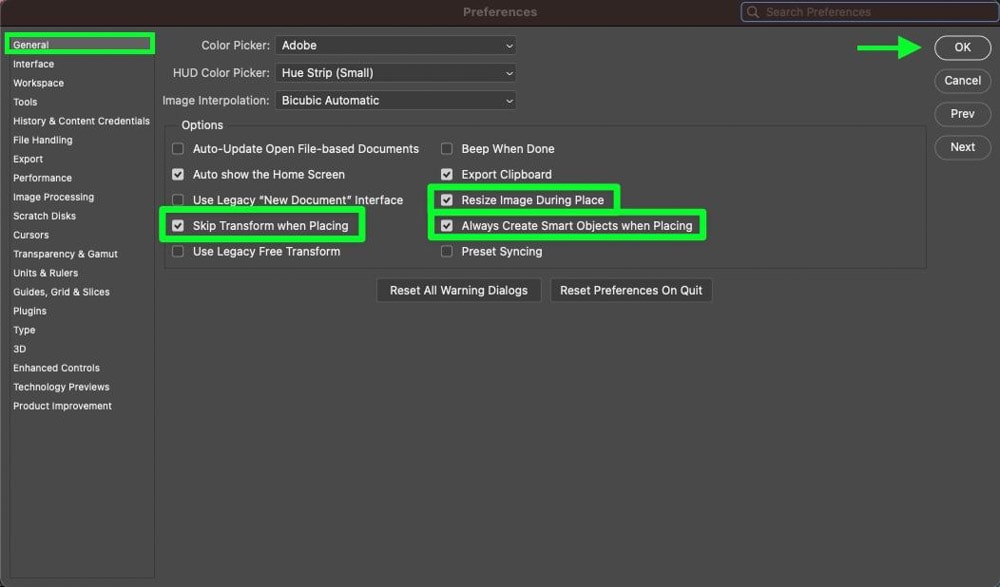This screenshot has height=587, width=1000.
Task: Go to Scratch Disks preferences
Action: click(x=45, y=216)
